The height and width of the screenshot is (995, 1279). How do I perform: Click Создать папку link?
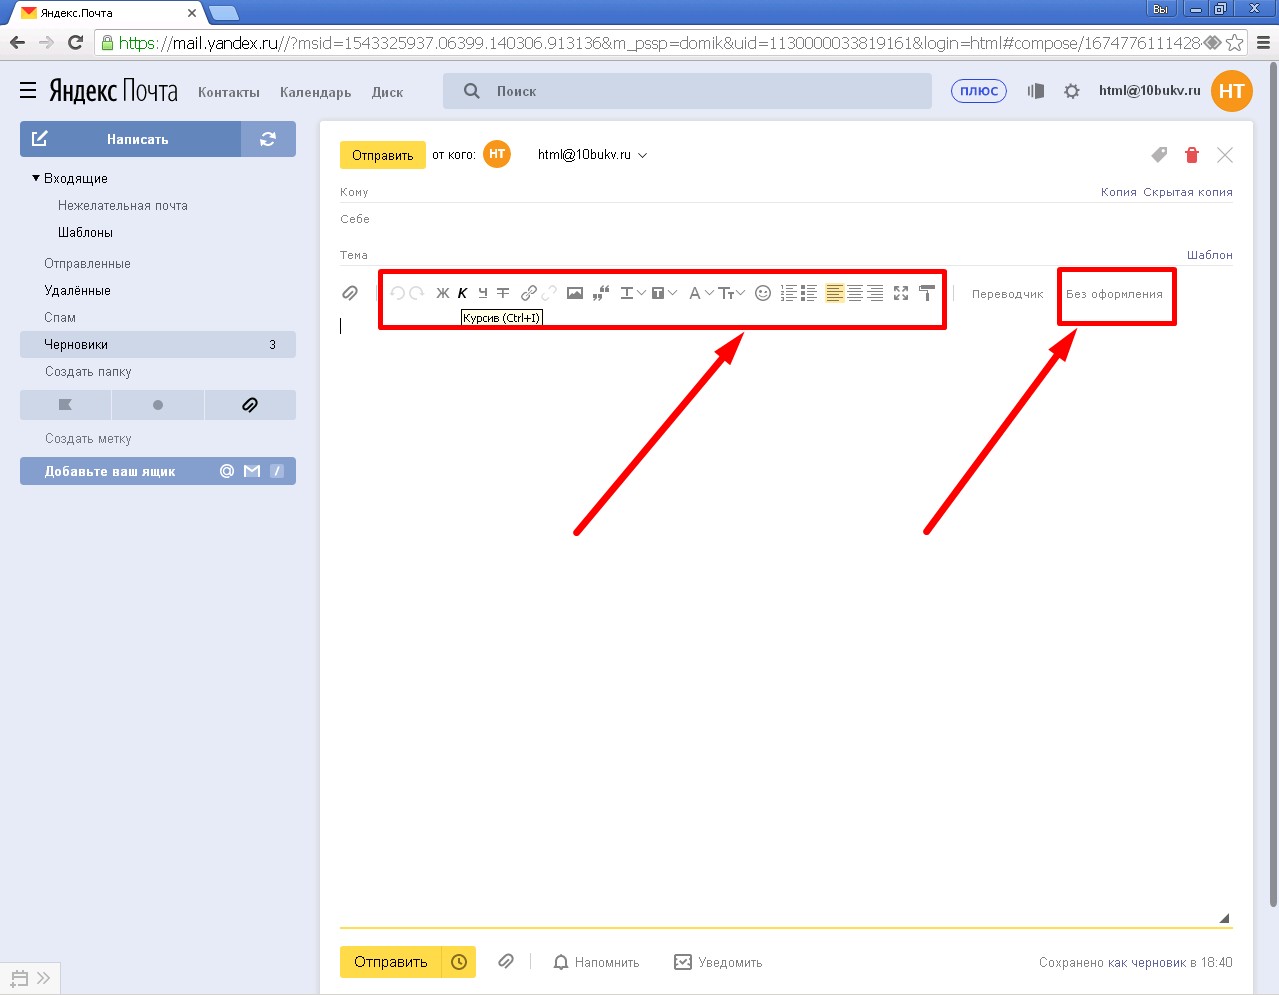88,371
